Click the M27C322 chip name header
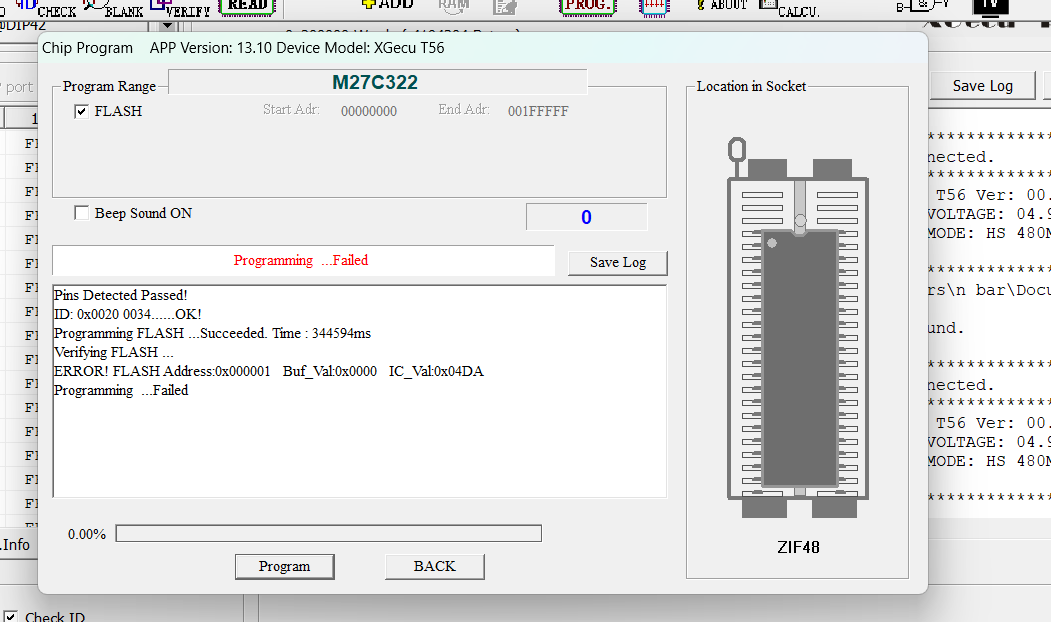1051x622 pixels. 375,82
